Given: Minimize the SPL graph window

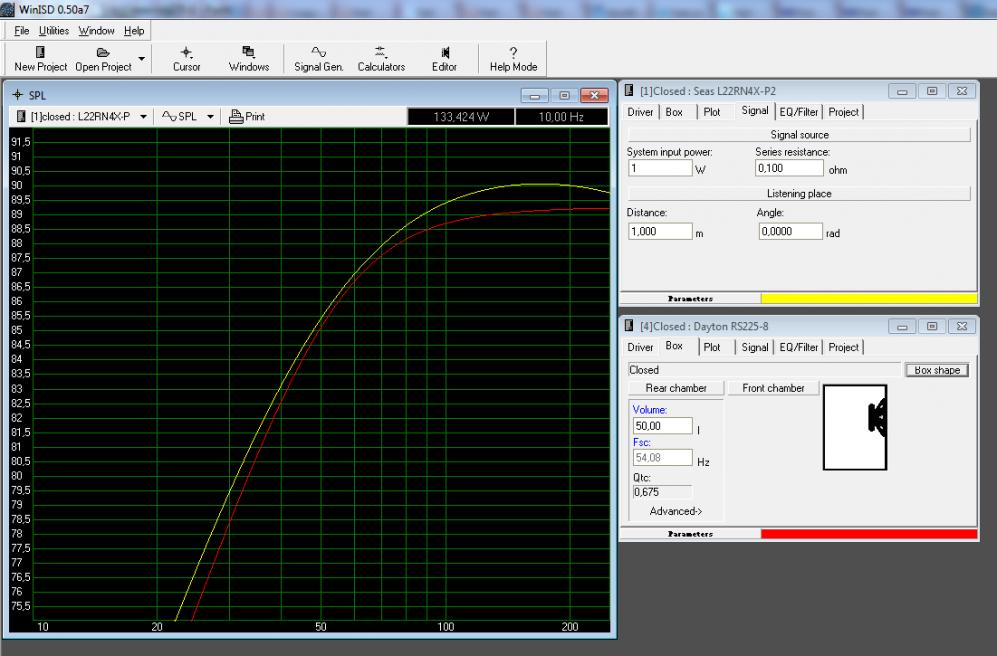Looking at the screenshot, I should [535, 95].
